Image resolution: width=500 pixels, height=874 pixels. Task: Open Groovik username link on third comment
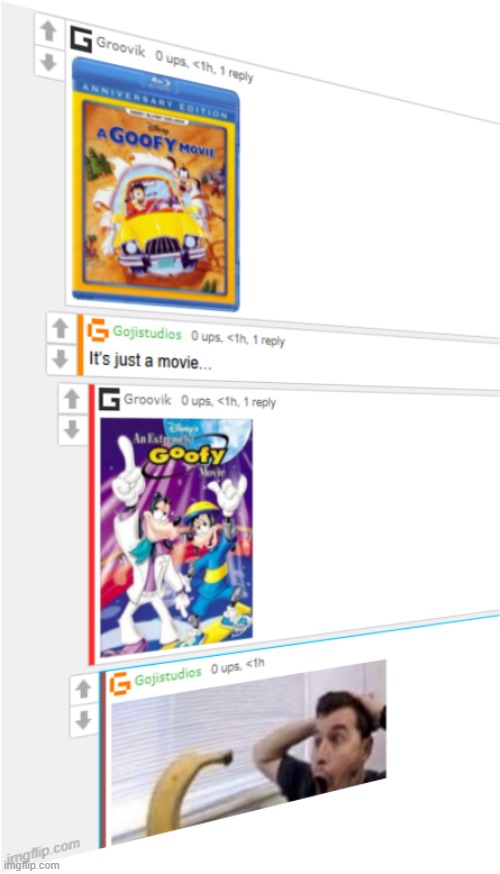pos(147,400)
